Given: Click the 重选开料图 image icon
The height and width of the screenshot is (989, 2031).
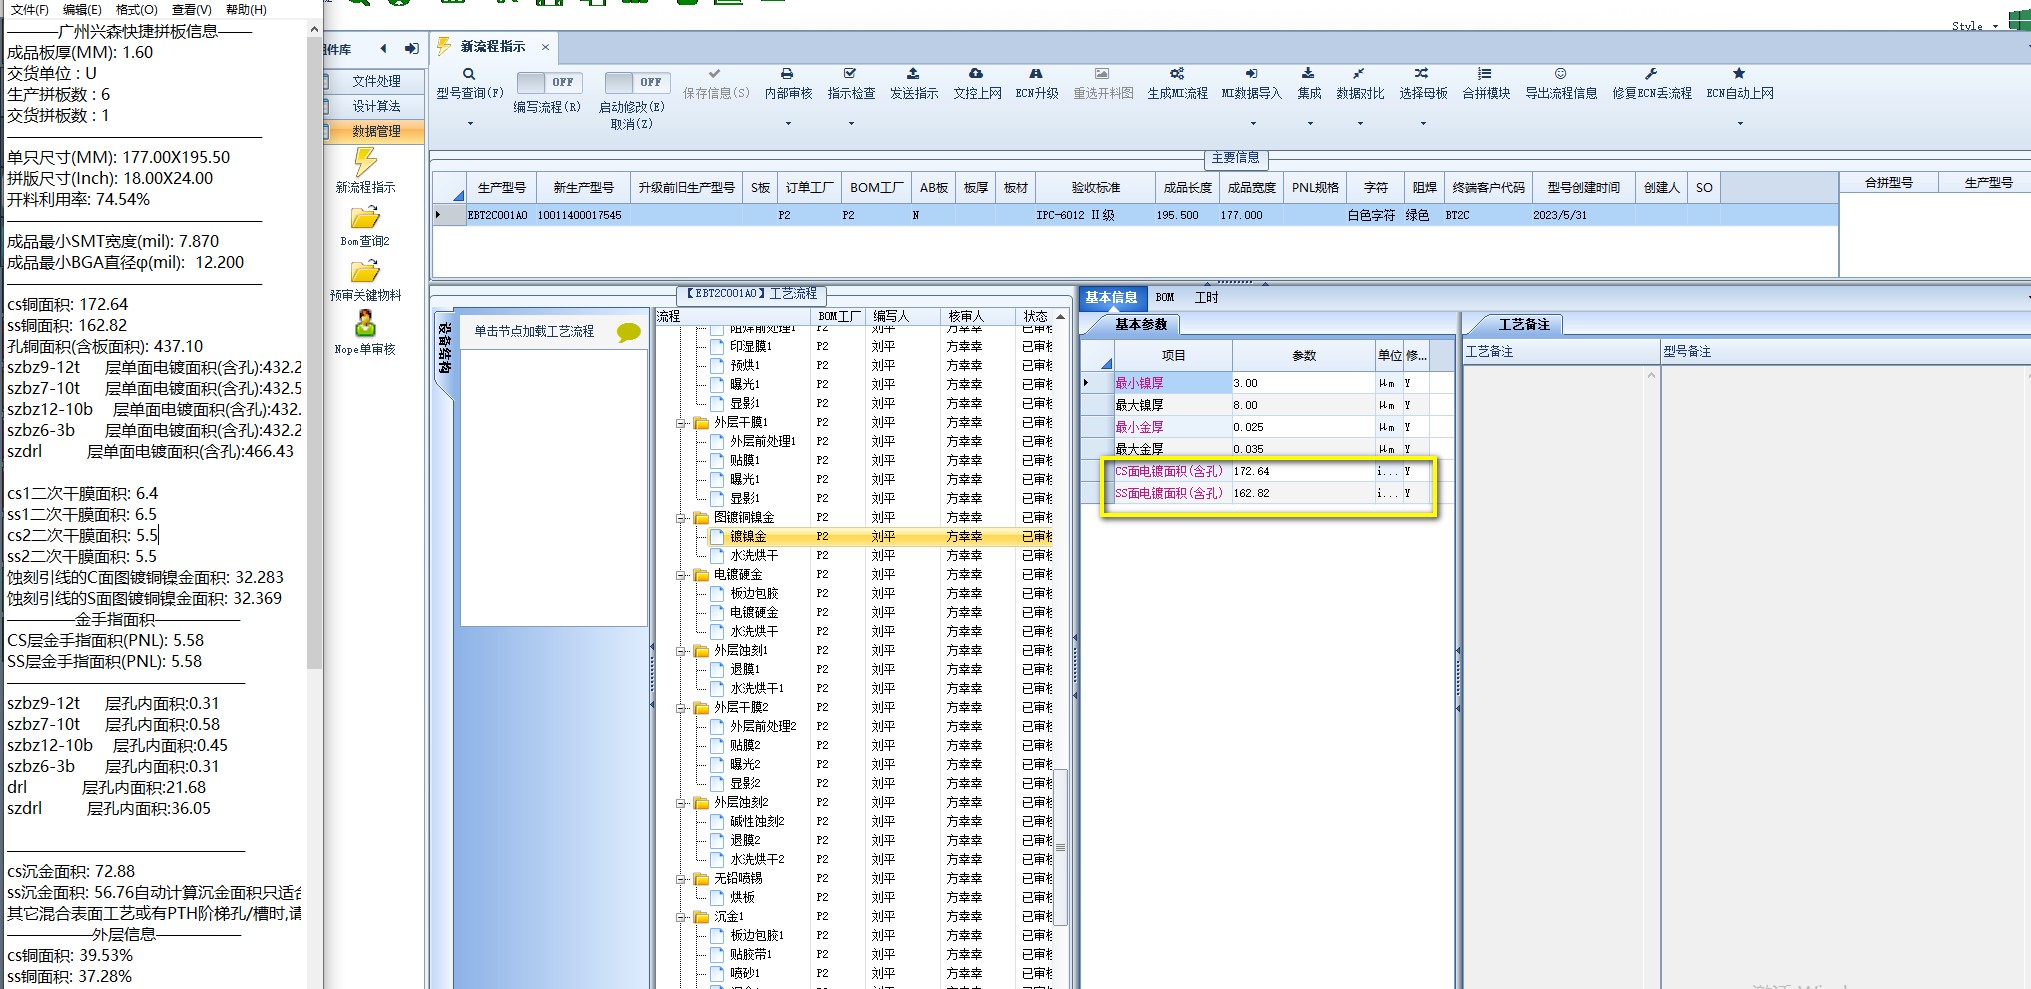Looking at the screenshot, I should point(1102,74).
